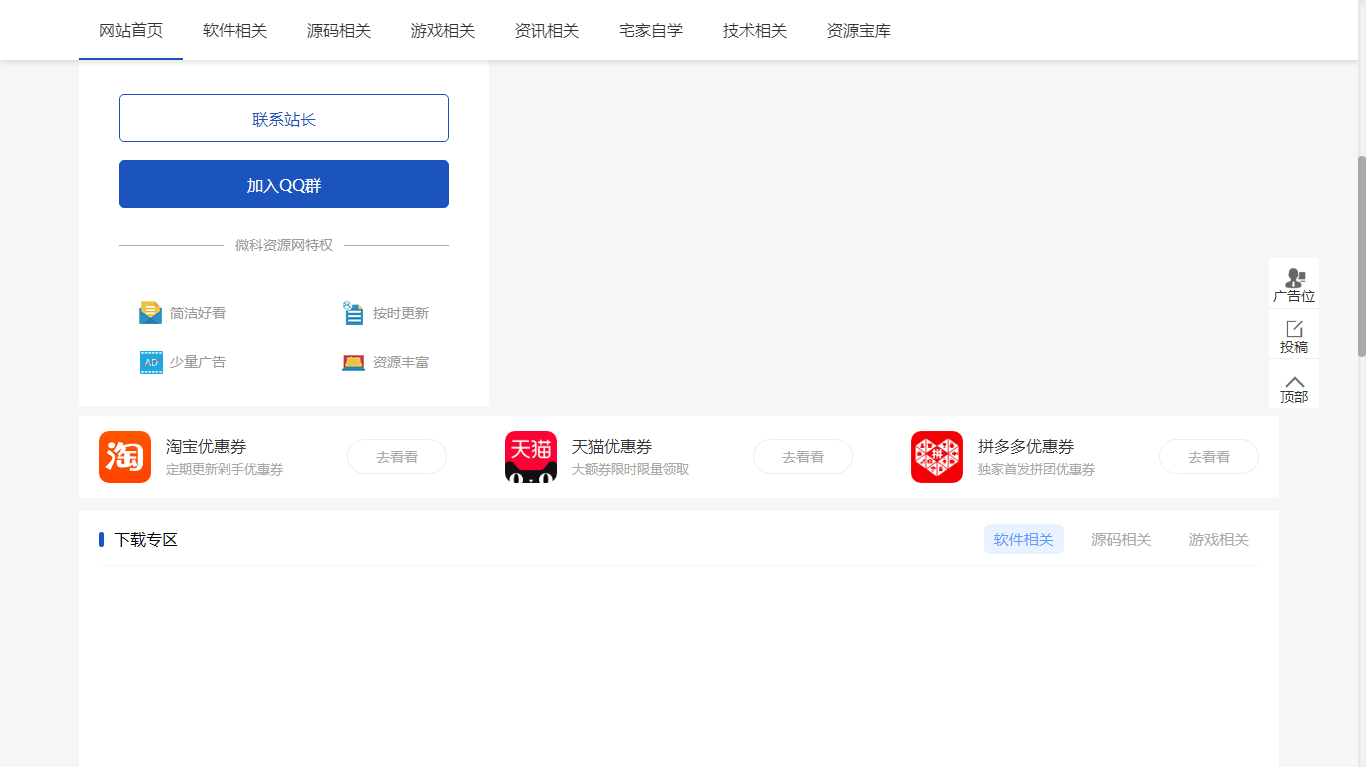Click 去看看 next to 淘宝优惠券
This screenshot has height=767, width=1366.
(x=396, y=456)
